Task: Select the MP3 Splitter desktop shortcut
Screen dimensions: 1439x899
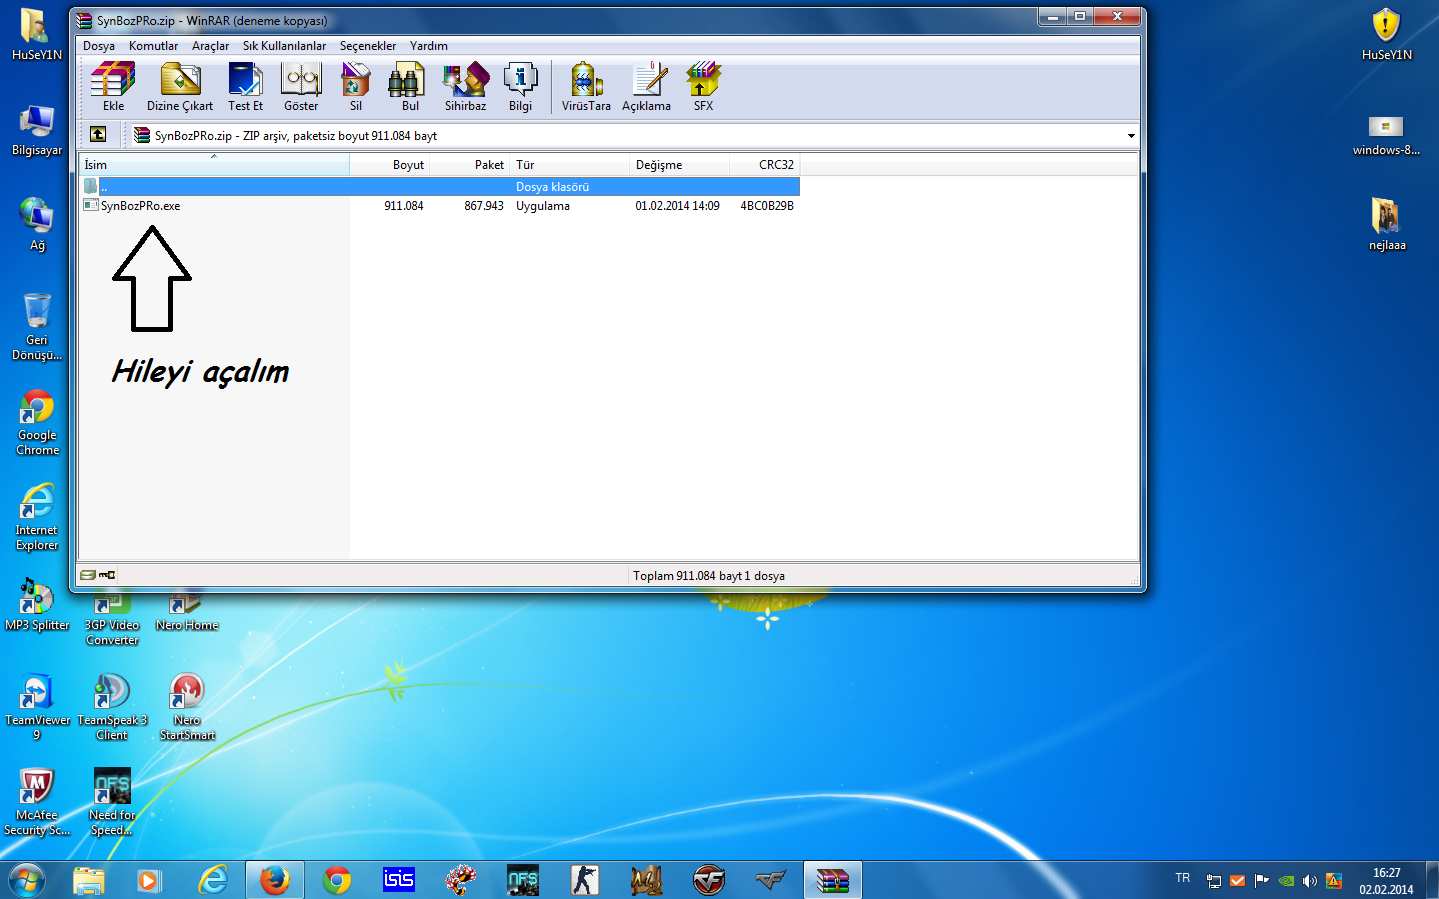Action: pyautogui.click(x=37, y=605)
